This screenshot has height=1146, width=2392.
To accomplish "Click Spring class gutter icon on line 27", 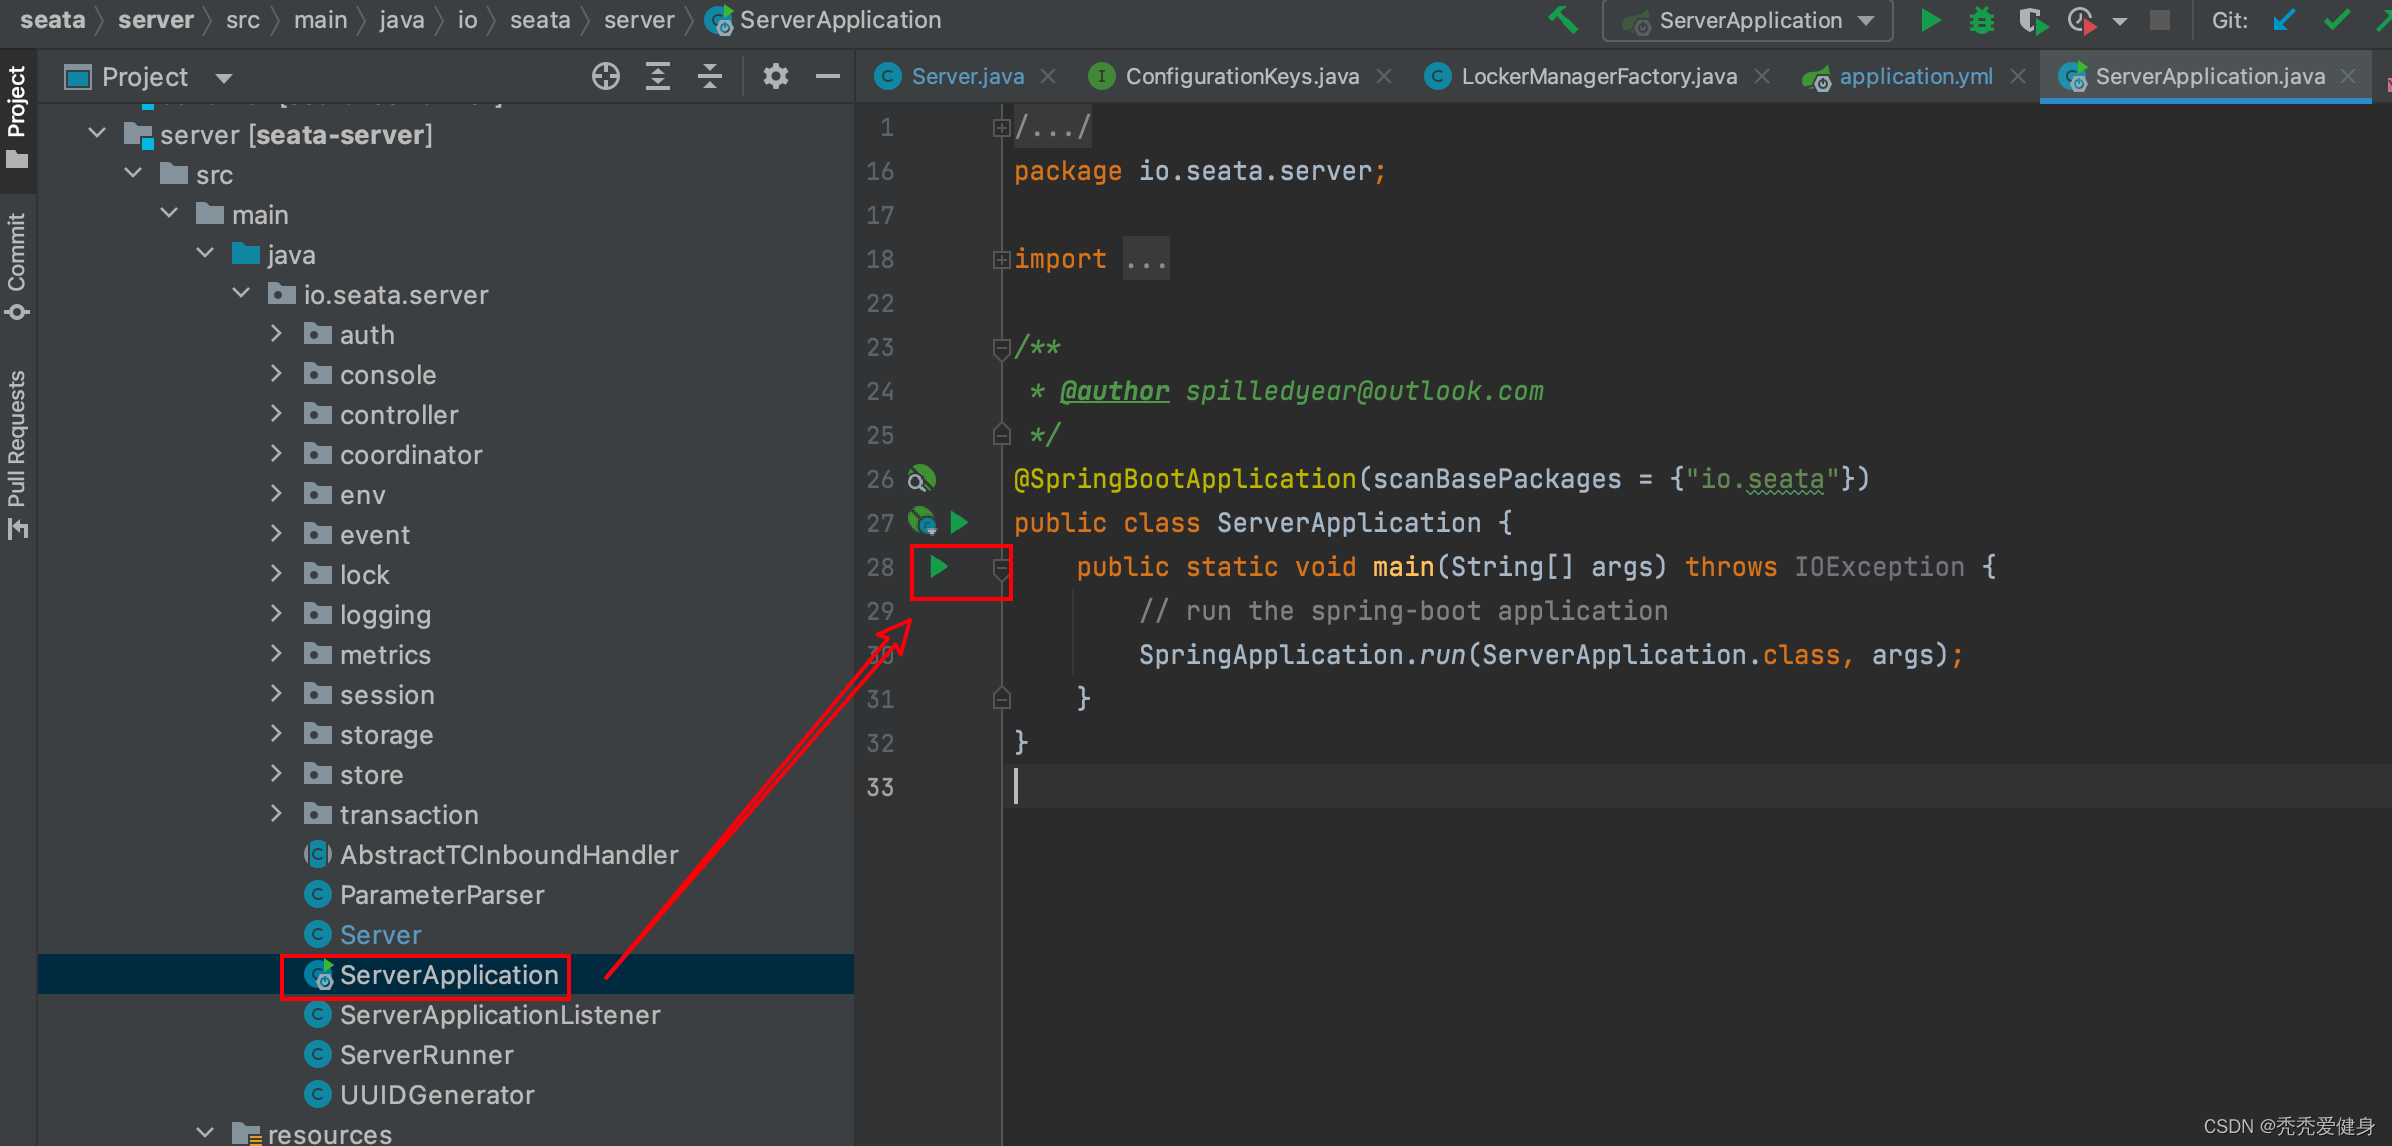I will [921, 522].
